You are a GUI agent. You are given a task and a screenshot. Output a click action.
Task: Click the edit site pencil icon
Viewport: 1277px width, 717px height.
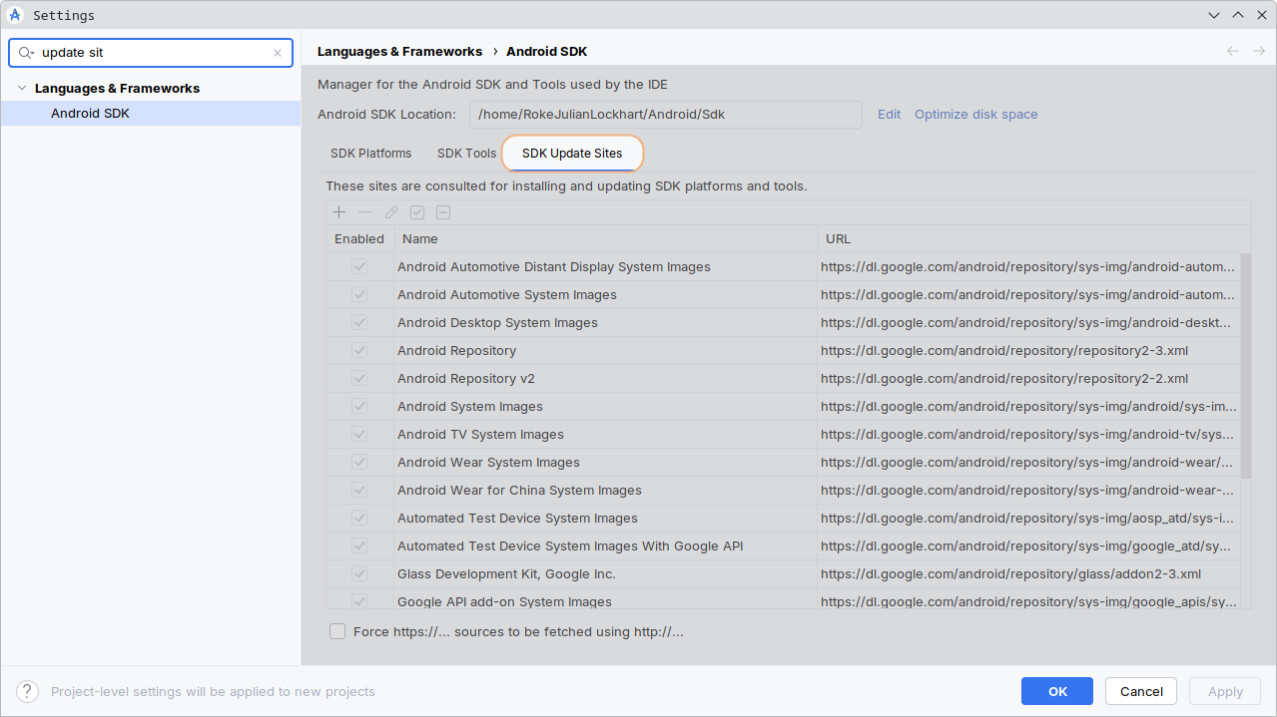[x=391, y=212]
